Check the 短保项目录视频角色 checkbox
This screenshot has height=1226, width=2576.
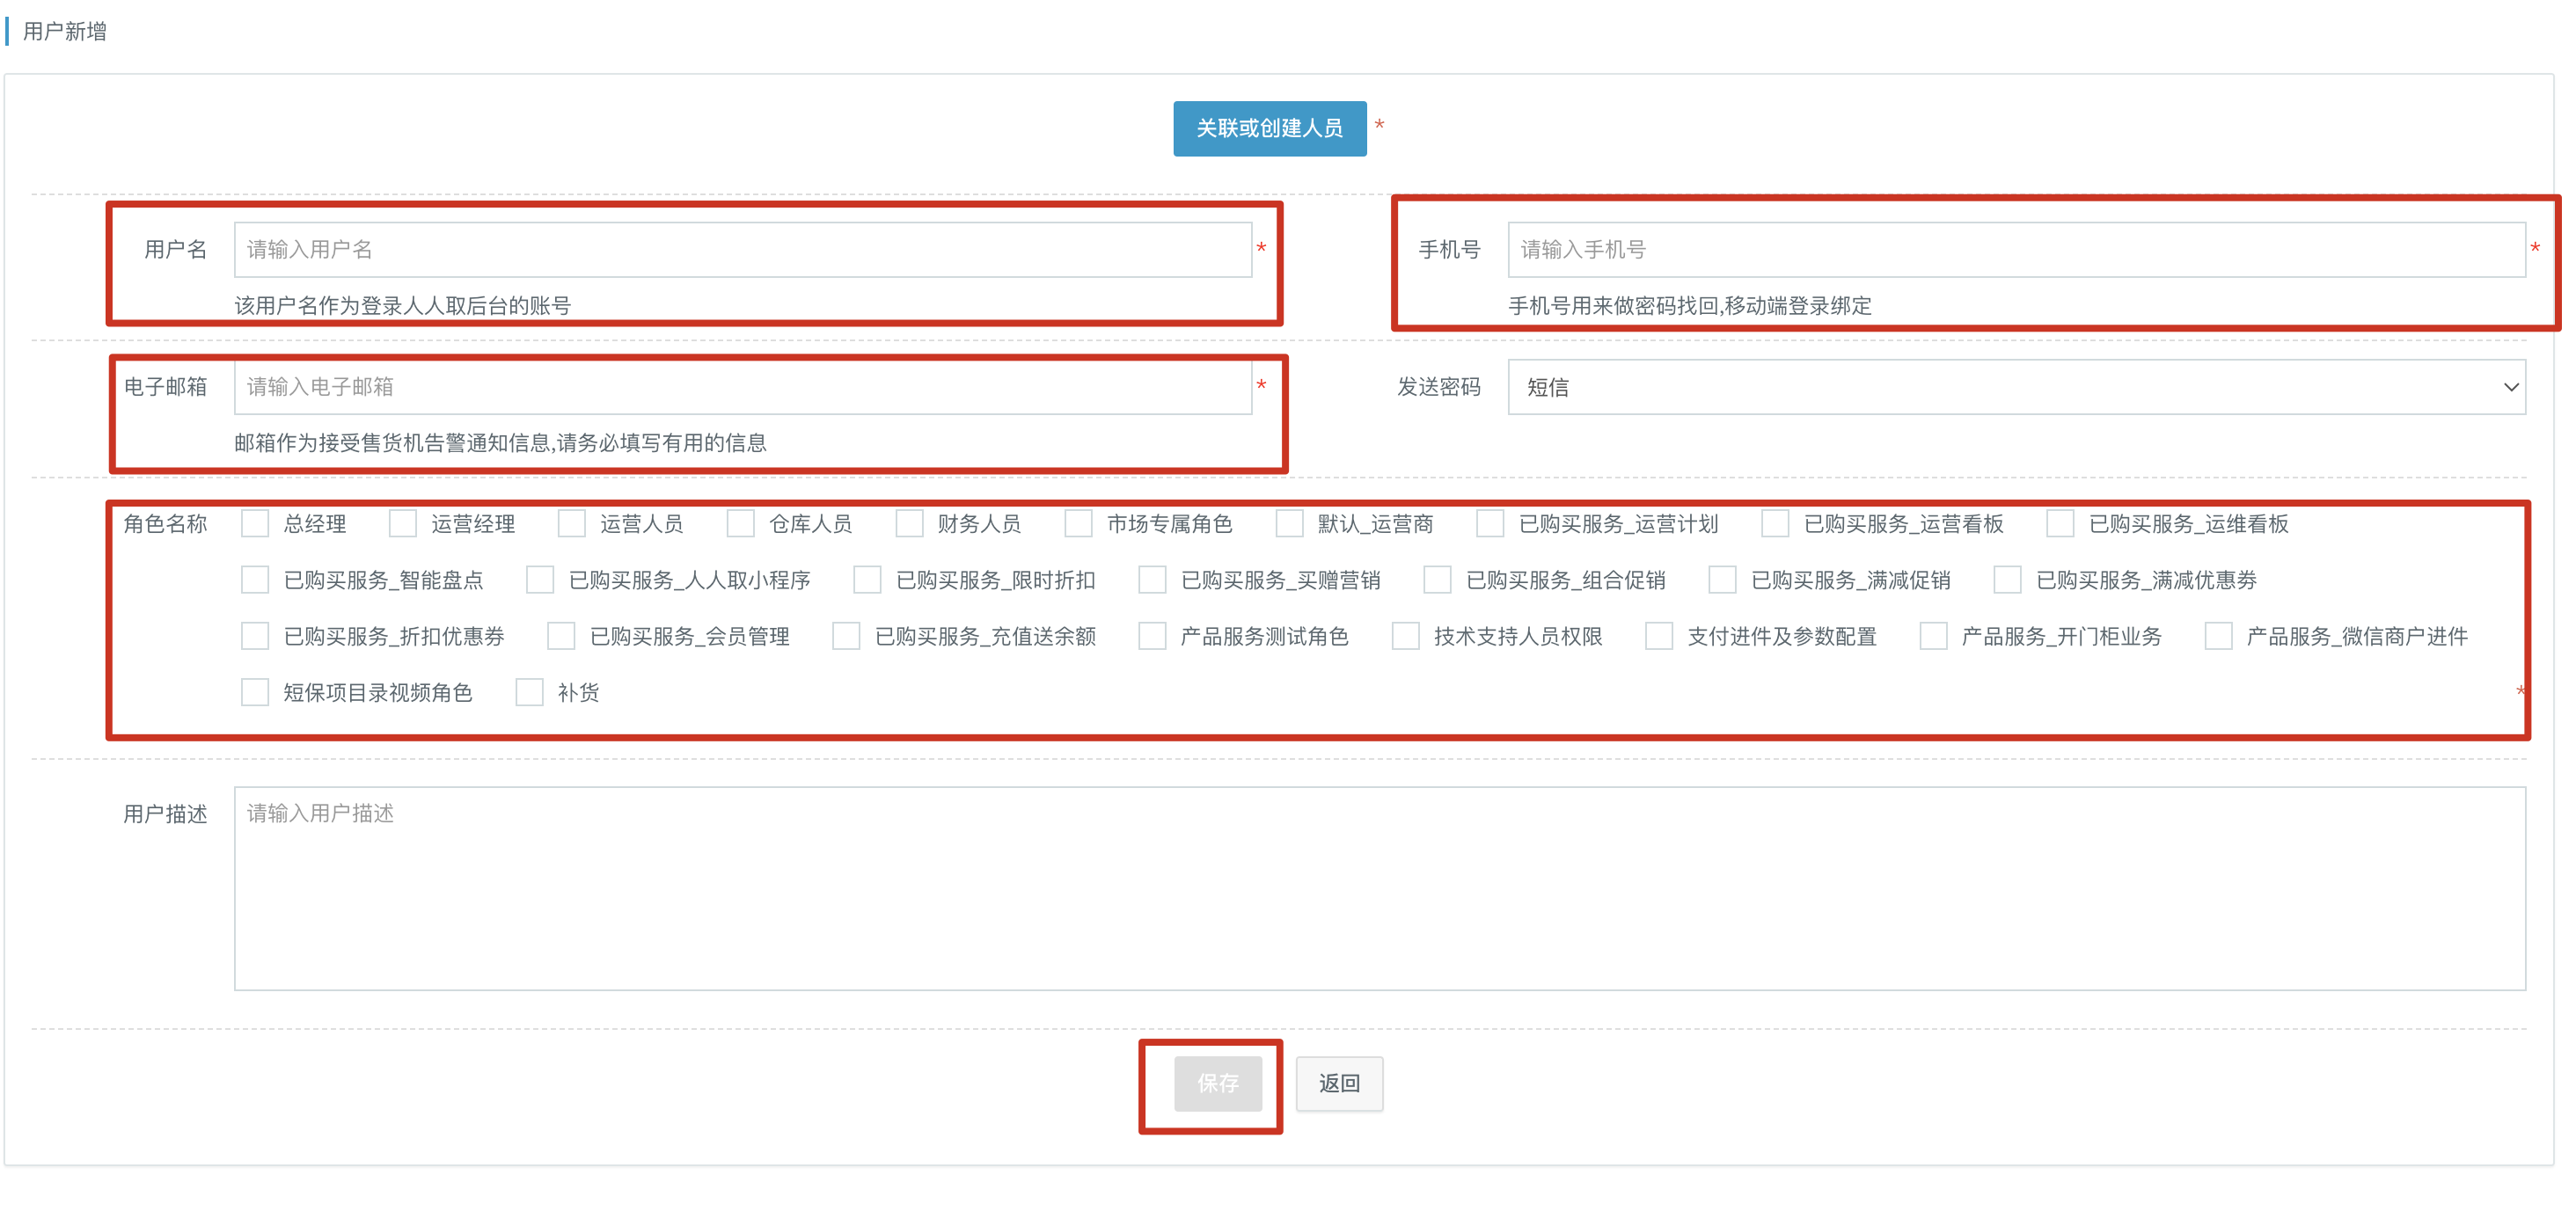(x=255, y=692)
